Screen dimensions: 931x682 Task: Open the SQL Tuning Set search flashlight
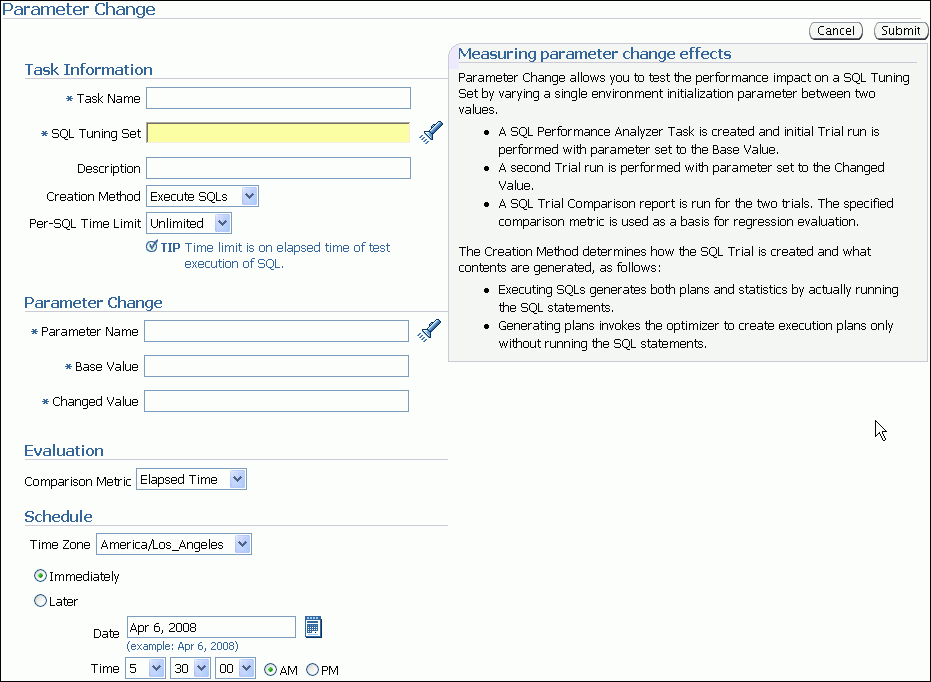(x=430, y=131)
